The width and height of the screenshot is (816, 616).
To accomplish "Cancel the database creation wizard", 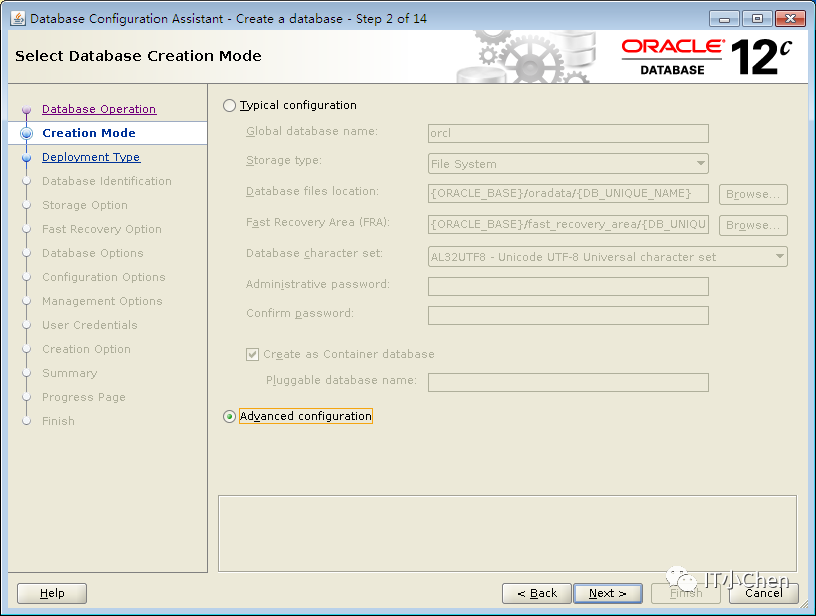I will pyautogui.click(x=763, y=593).
